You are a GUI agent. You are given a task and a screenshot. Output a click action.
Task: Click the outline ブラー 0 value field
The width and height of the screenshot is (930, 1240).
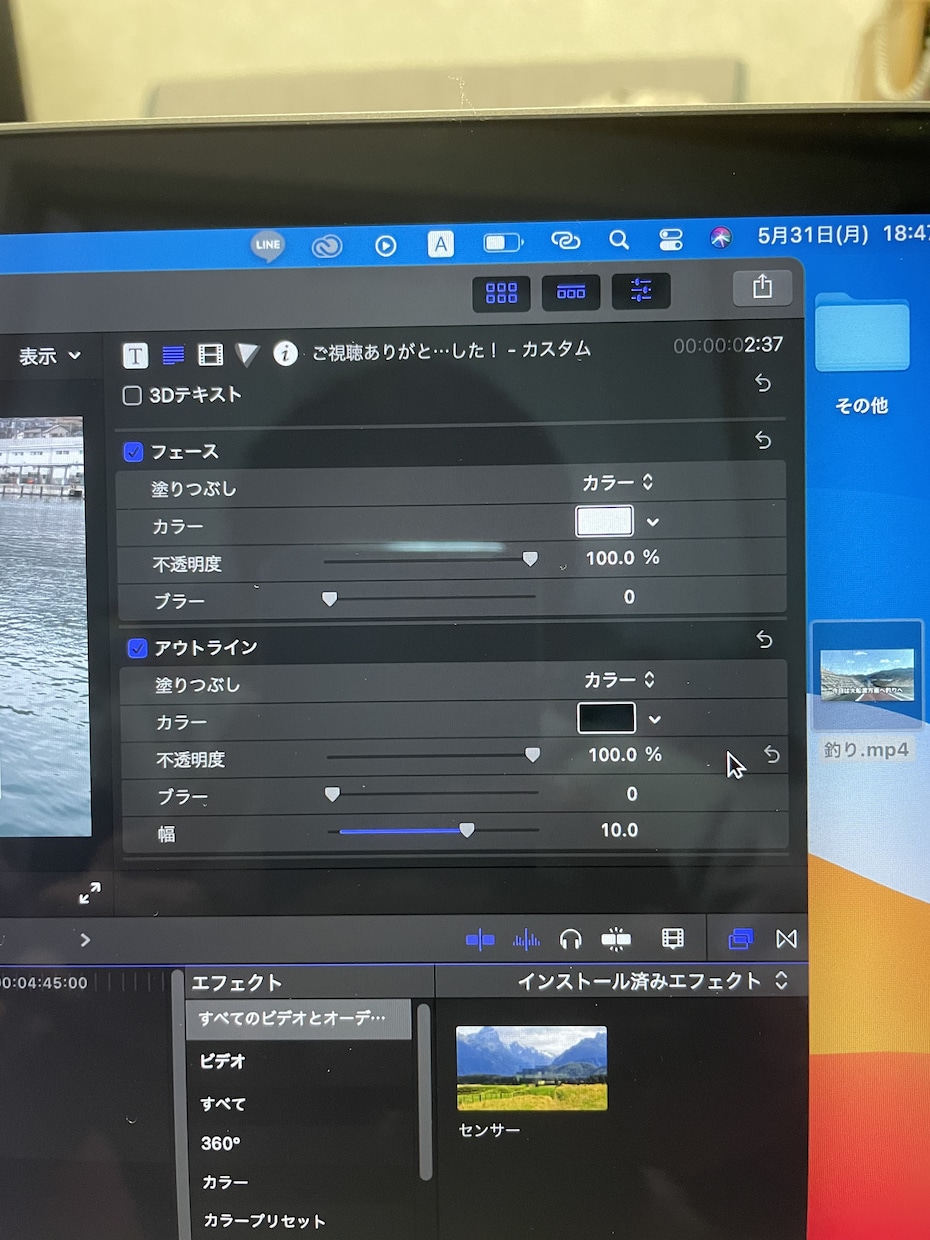click(x=631, y=794)
